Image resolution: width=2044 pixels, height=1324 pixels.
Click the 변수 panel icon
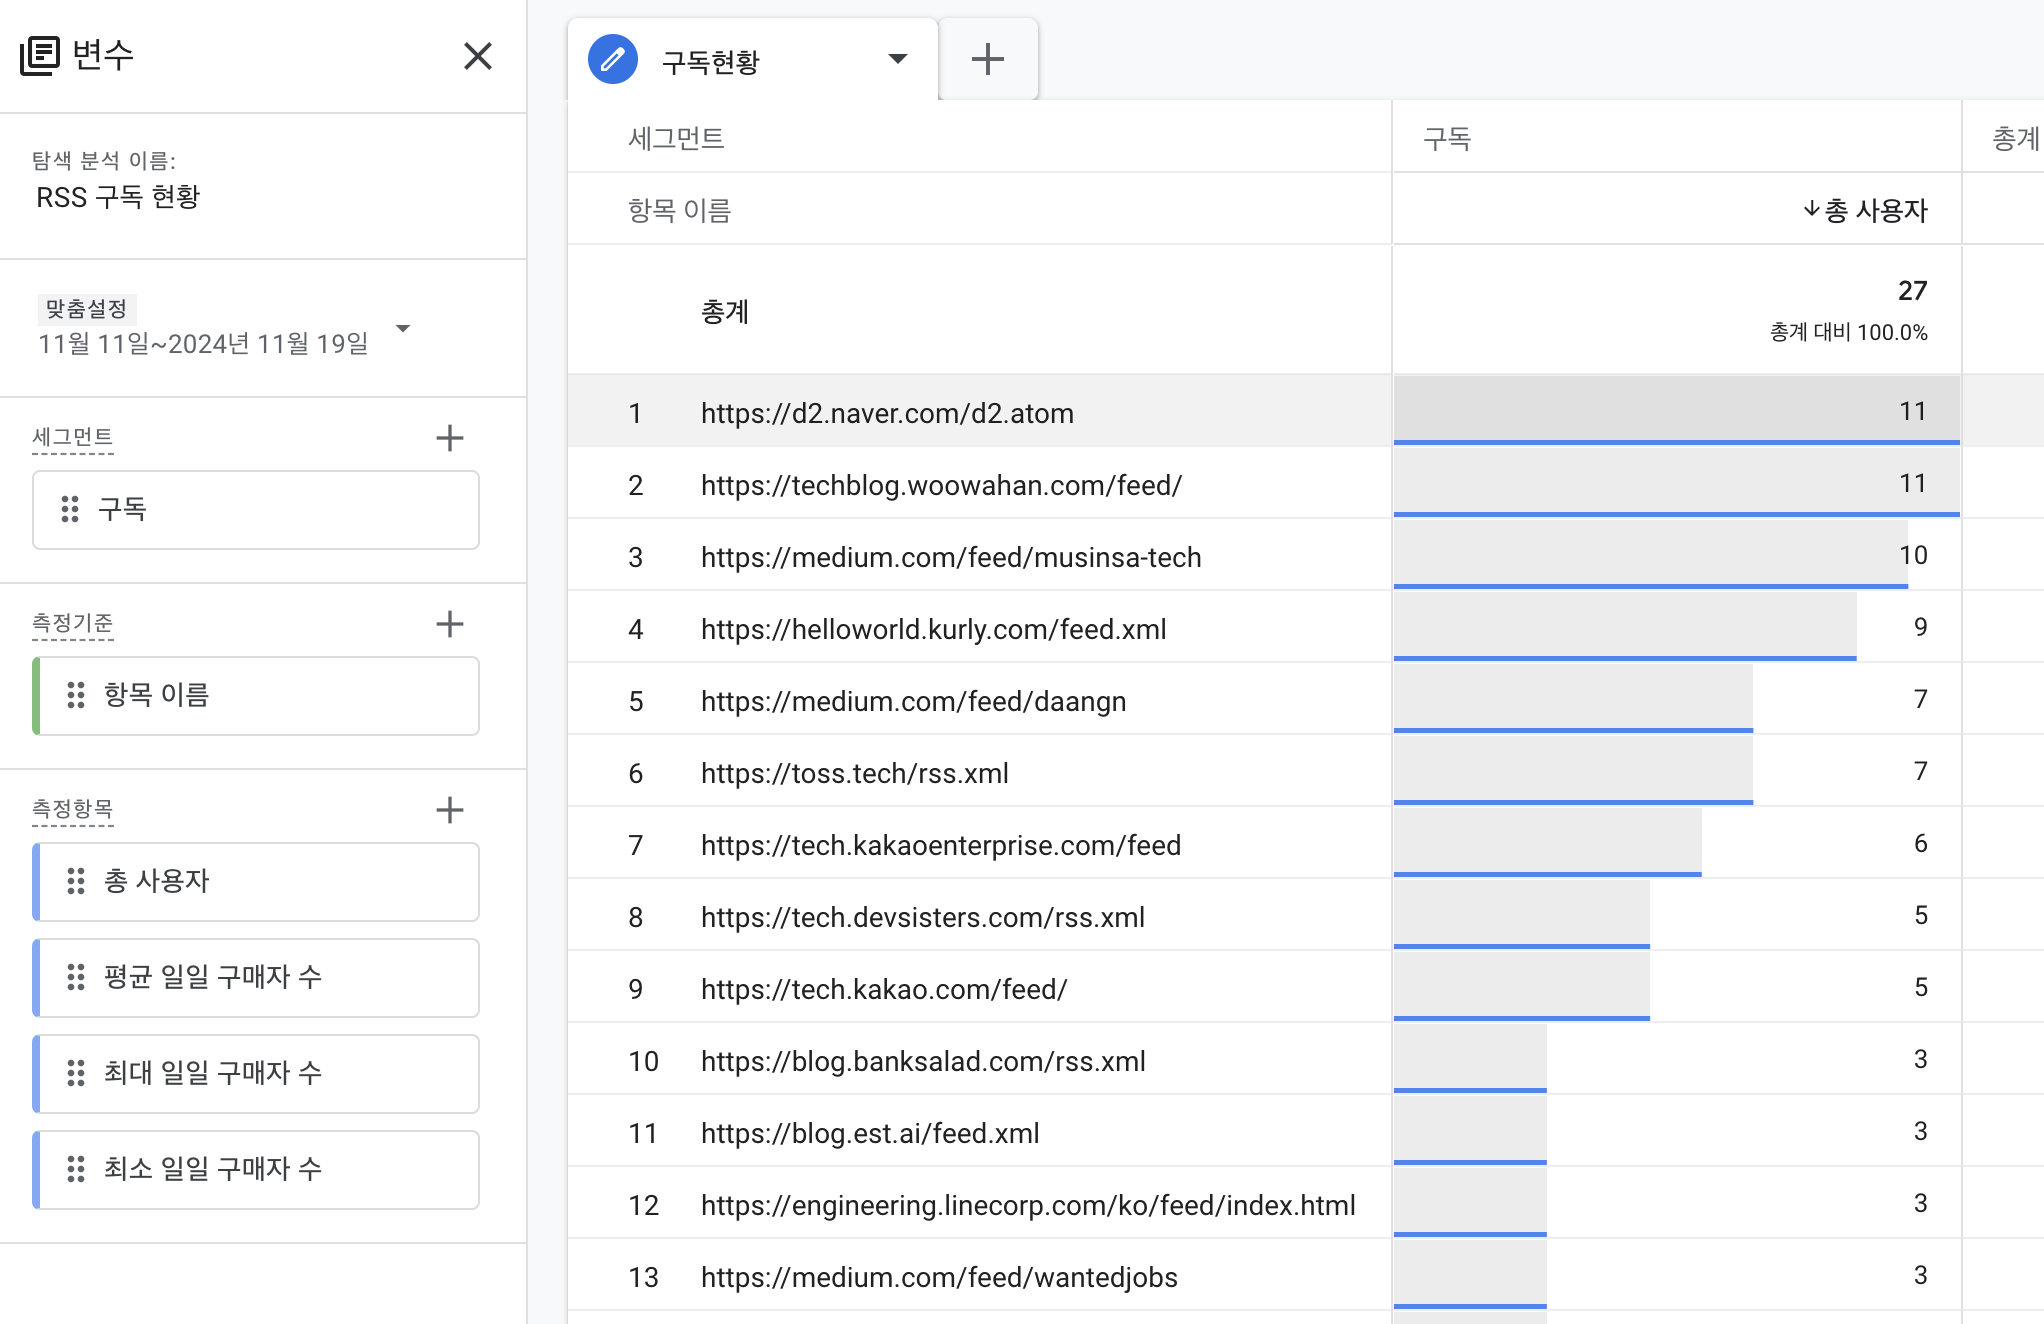tap(40, 56)
